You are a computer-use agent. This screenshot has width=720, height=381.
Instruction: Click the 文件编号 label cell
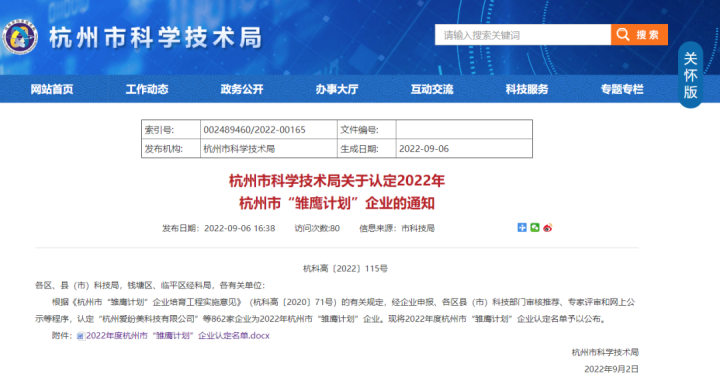tap(366, 129)
